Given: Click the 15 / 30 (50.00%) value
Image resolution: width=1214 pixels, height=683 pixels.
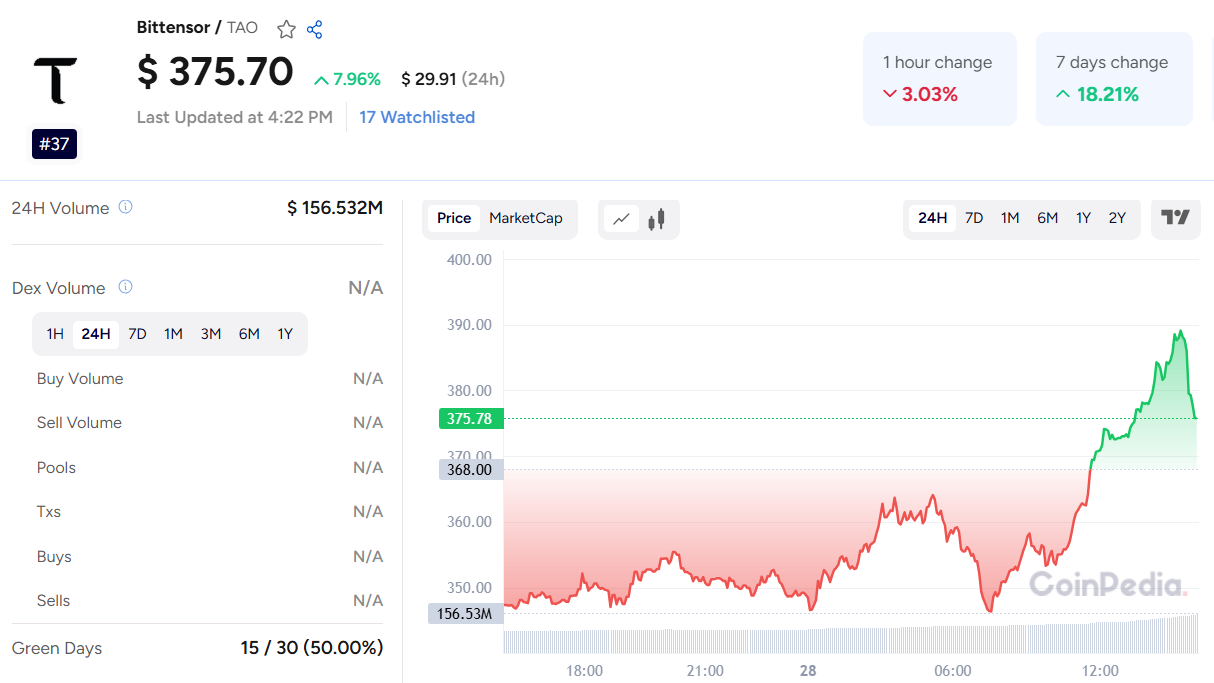Looking at the screenshot, I should pyautogui.click(x=312, y=648).
